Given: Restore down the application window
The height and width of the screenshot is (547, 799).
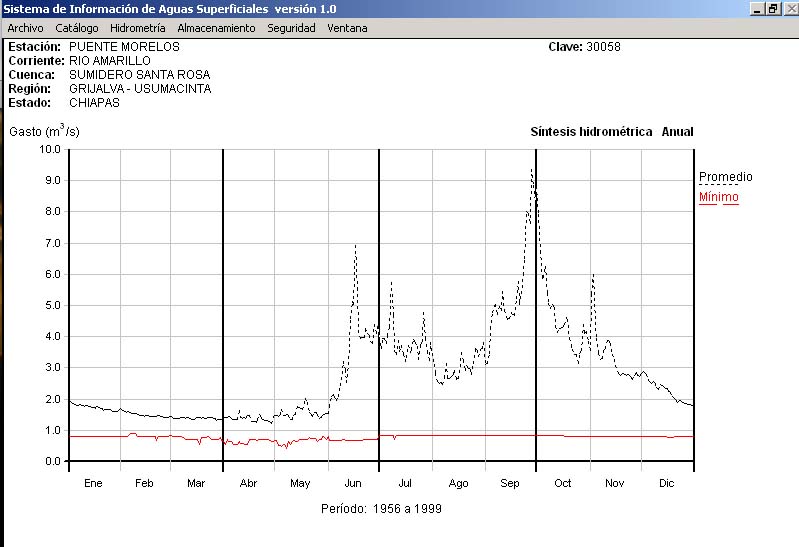Looking at the screenshot, I should [772, 8].
